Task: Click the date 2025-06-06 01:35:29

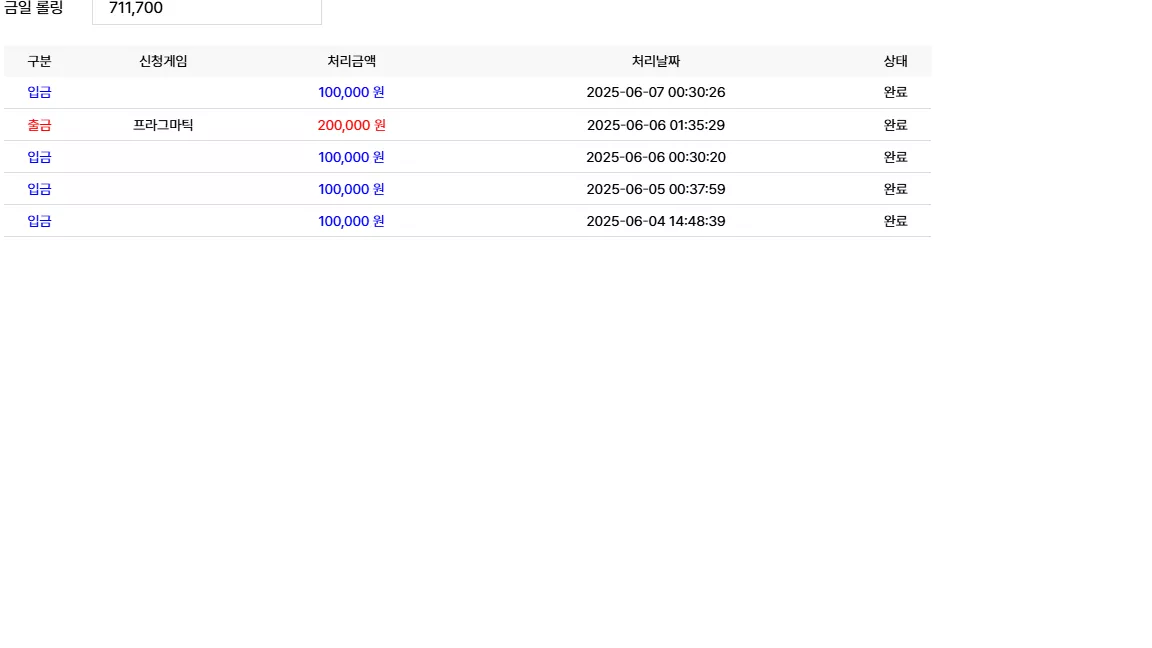Action: [x=655, y=125]
